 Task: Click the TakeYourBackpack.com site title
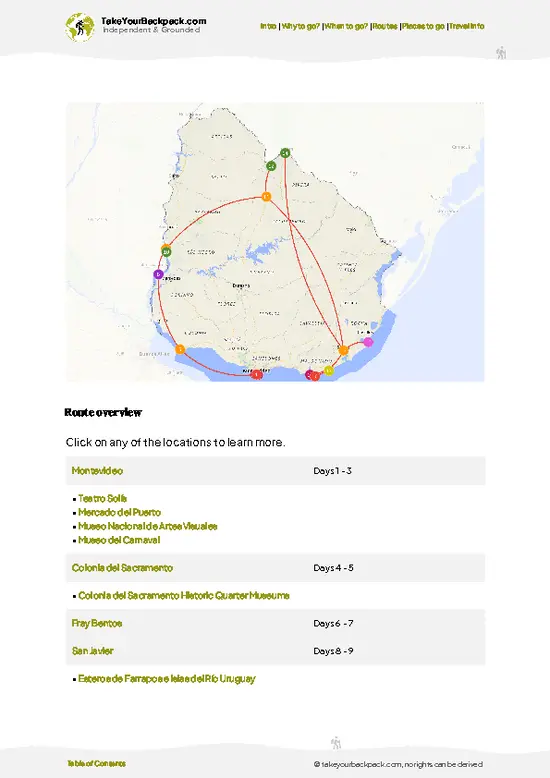pyautogui.click(x=153, y=21)
